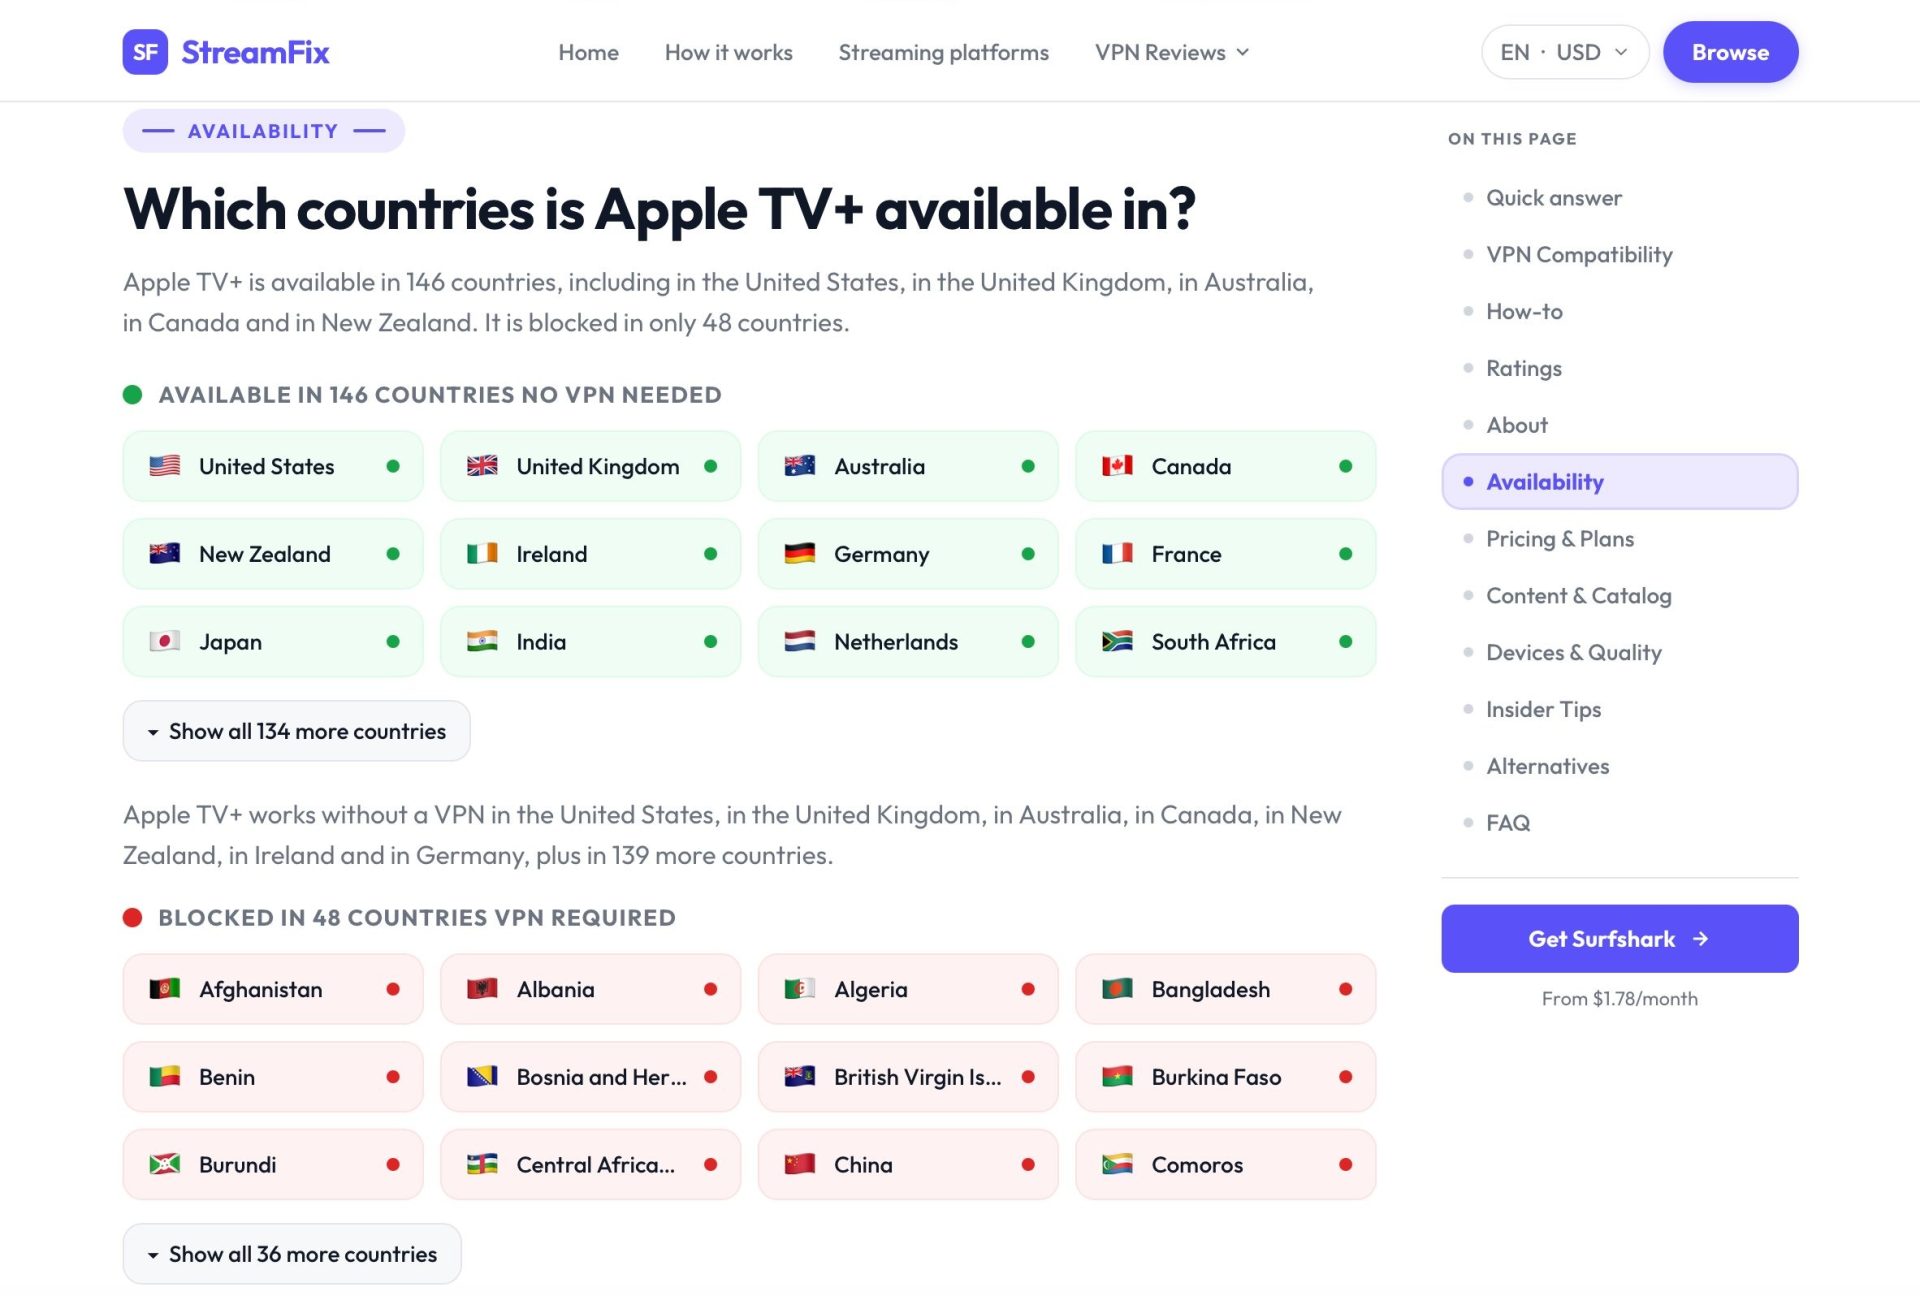The width and height of the screenshot is (1920, 1296).
Task: Select the Germany country card
Action: (908, 554)
